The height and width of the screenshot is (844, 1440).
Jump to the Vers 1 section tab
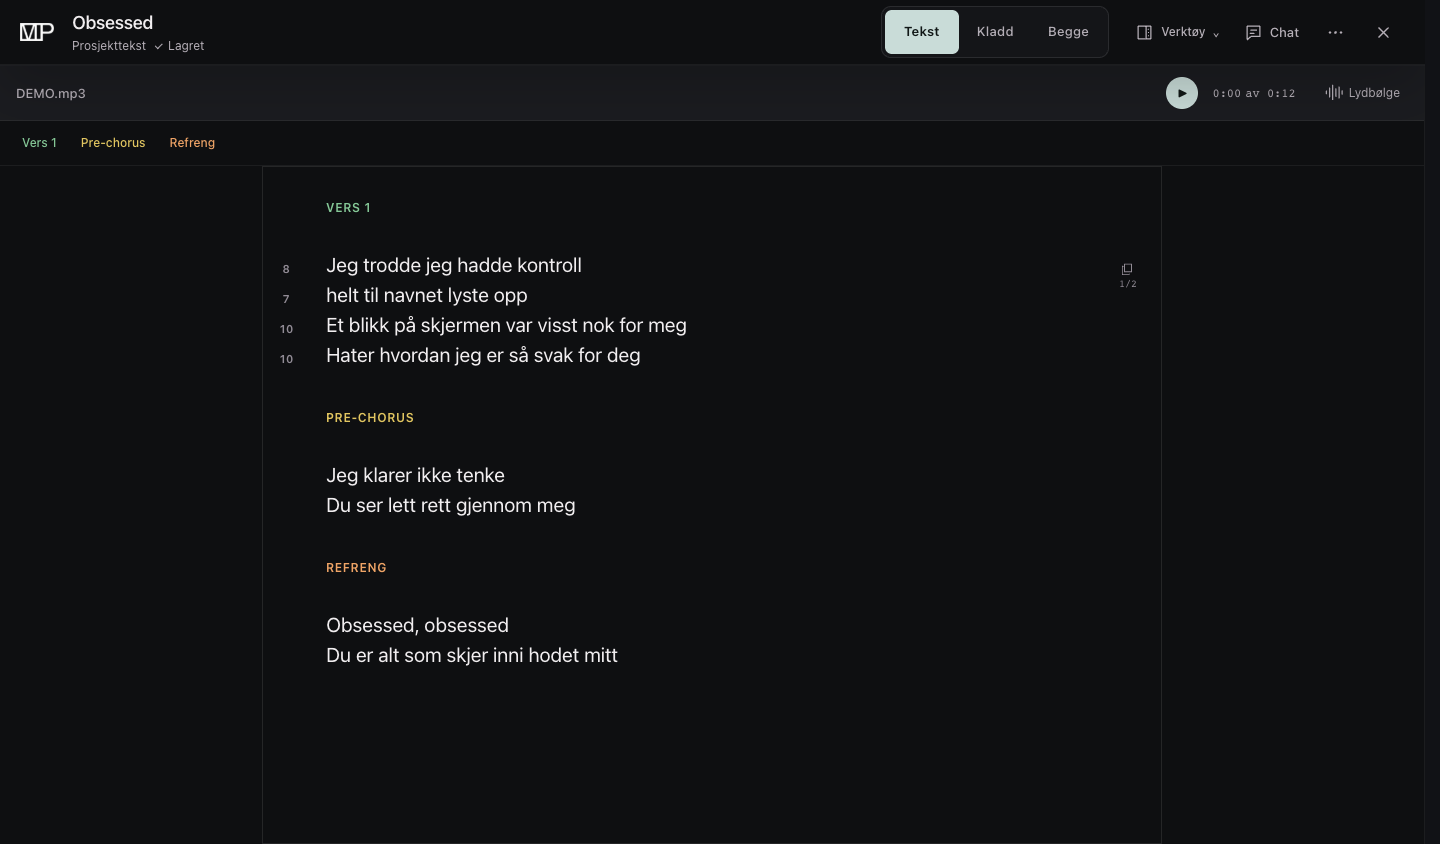(x=39, y=143)
